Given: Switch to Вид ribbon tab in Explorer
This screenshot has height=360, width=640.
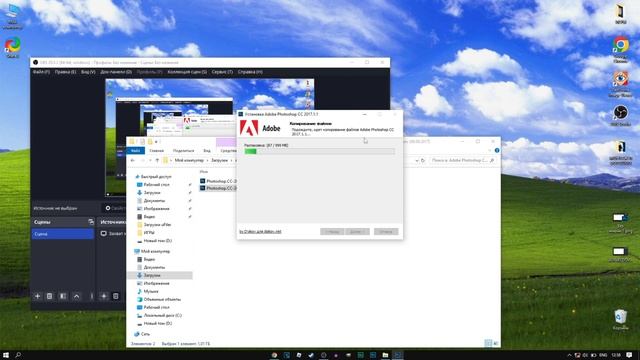Looking at the screenshot, I should point(207,151).
